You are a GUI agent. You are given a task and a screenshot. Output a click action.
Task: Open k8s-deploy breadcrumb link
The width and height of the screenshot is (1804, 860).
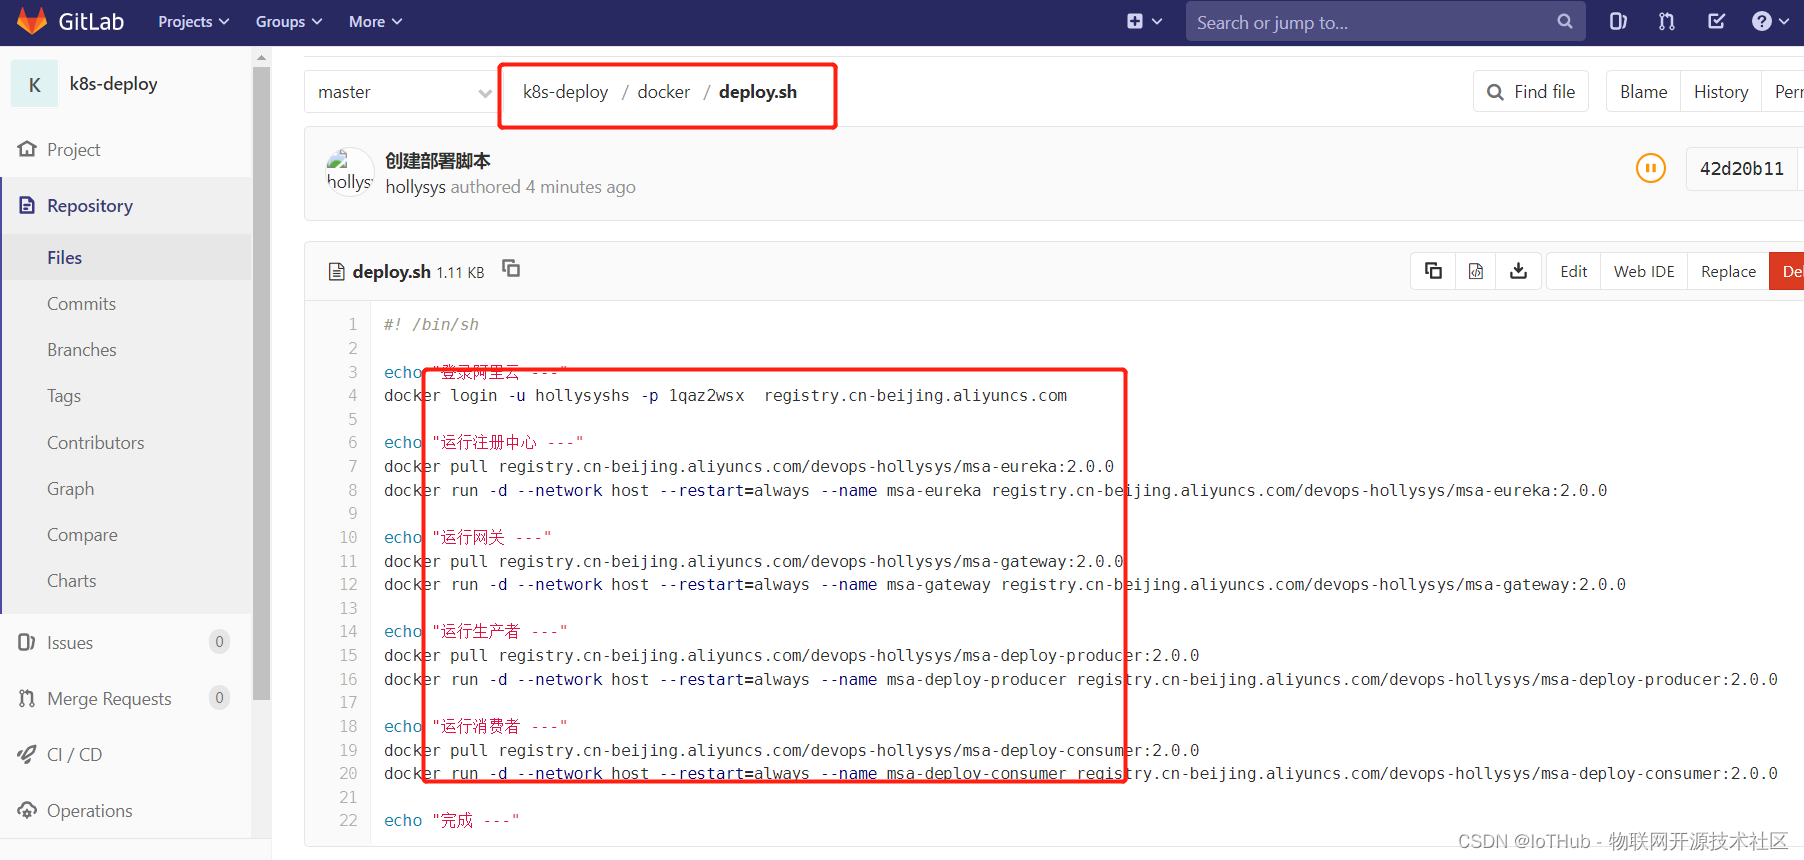[x=565, y=92]
